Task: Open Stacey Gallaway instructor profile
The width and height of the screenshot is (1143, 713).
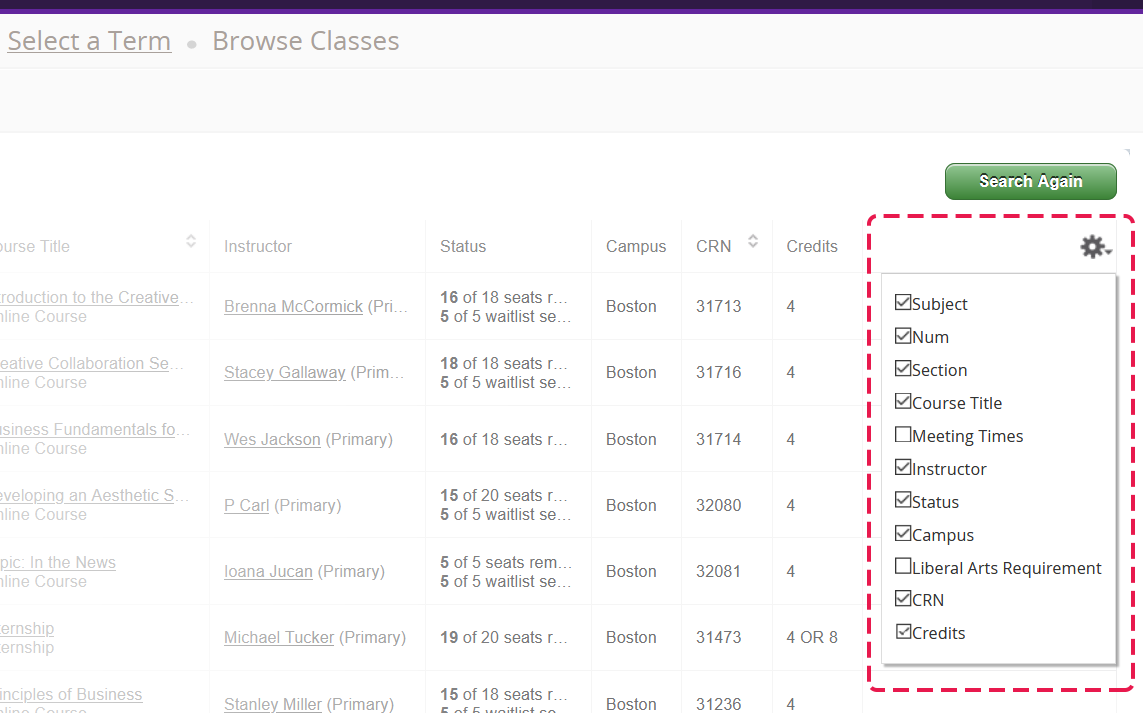Action: 284,373
